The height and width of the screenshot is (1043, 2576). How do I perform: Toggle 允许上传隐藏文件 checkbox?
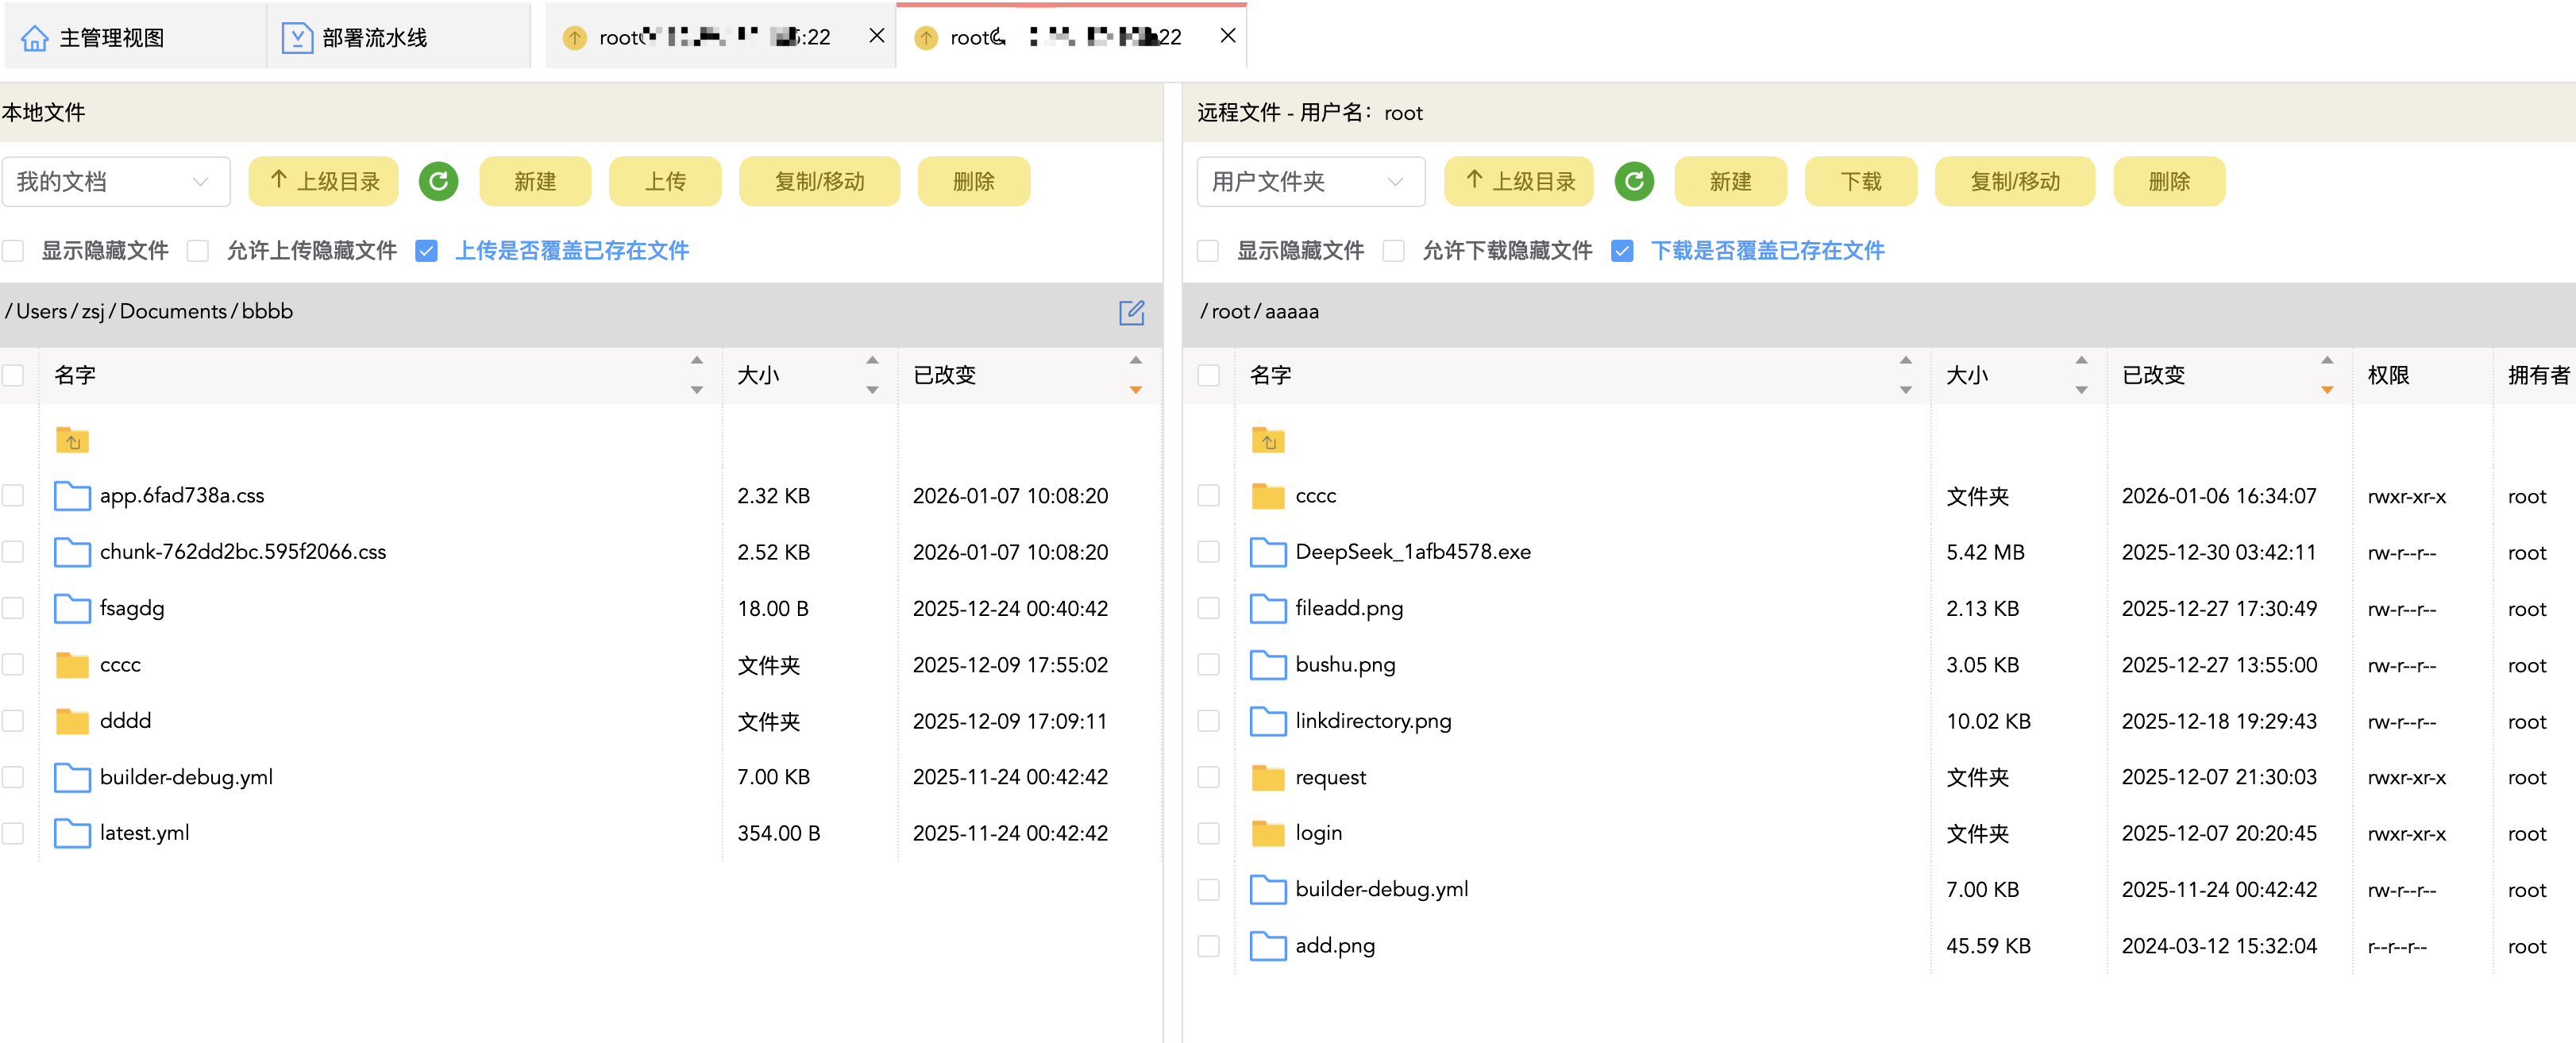(198, 250)
